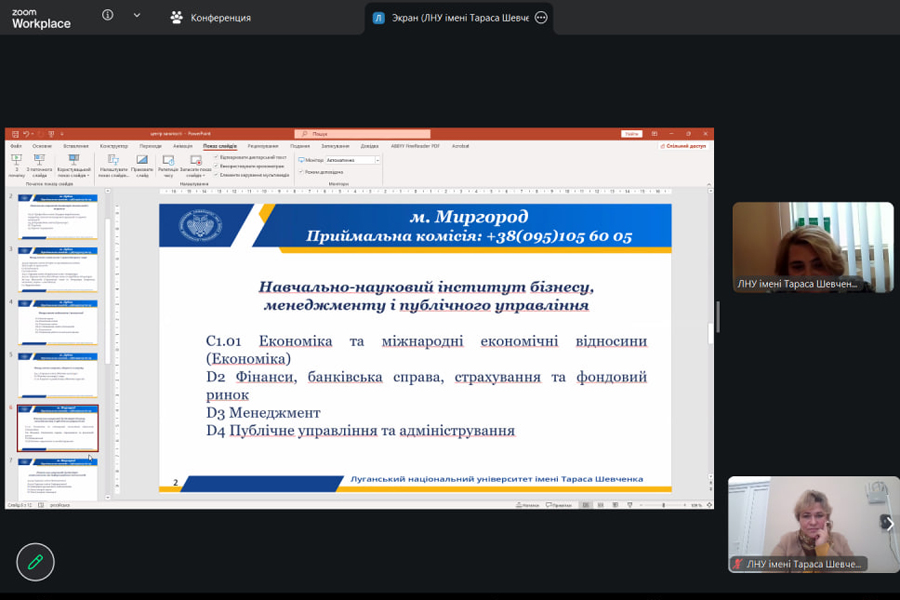Click Спільний доступ share button
This screenshot has height=600, width=900.
pos(683,146)
